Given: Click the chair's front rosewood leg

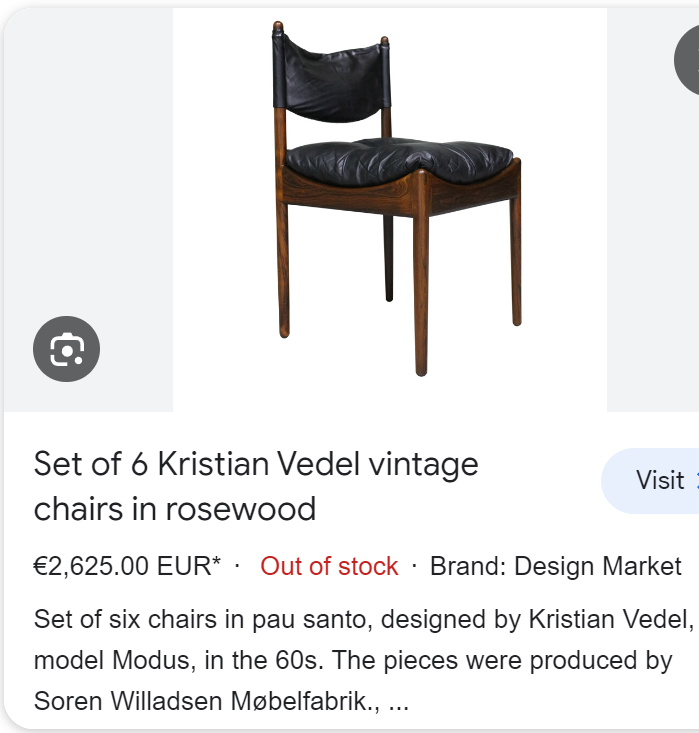Looking at the screenshot, I should [x=421, y=290].
